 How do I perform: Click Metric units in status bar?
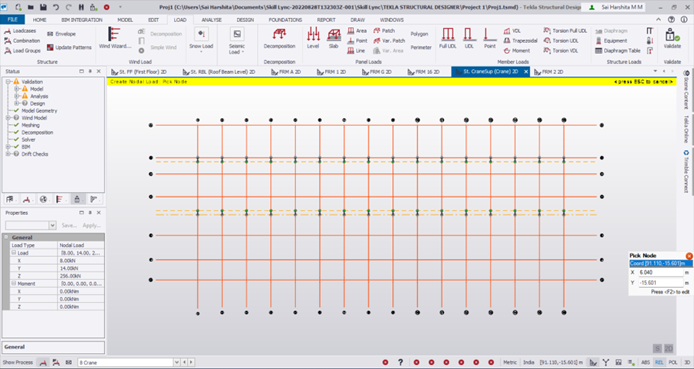510,362
